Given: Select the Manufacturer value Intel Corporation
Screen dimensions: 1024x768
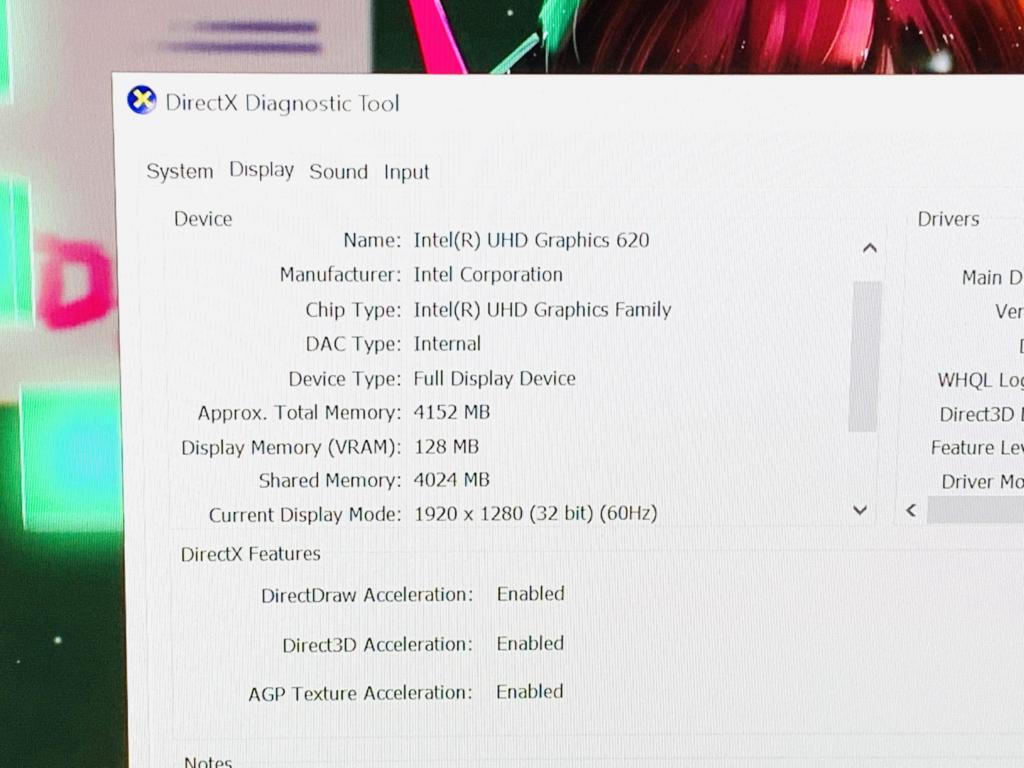Looking at the screenshot, I should click(x=488, y=275).
